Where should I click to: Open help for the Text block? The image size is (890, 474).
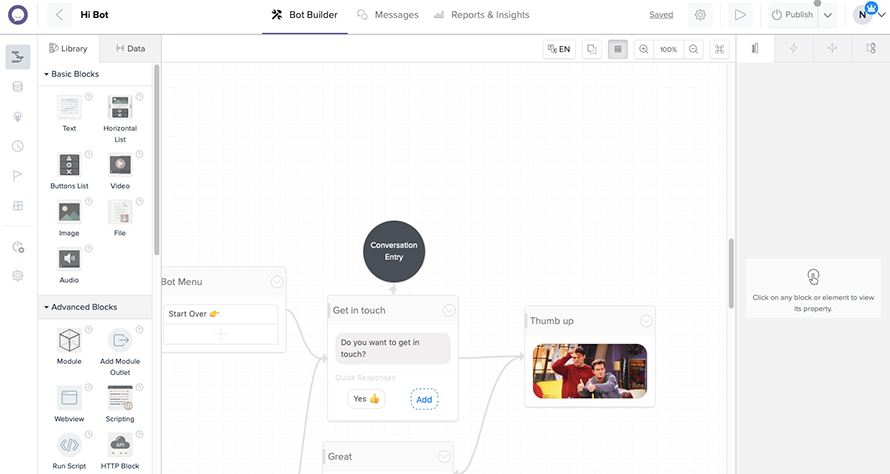click(89, 97)
